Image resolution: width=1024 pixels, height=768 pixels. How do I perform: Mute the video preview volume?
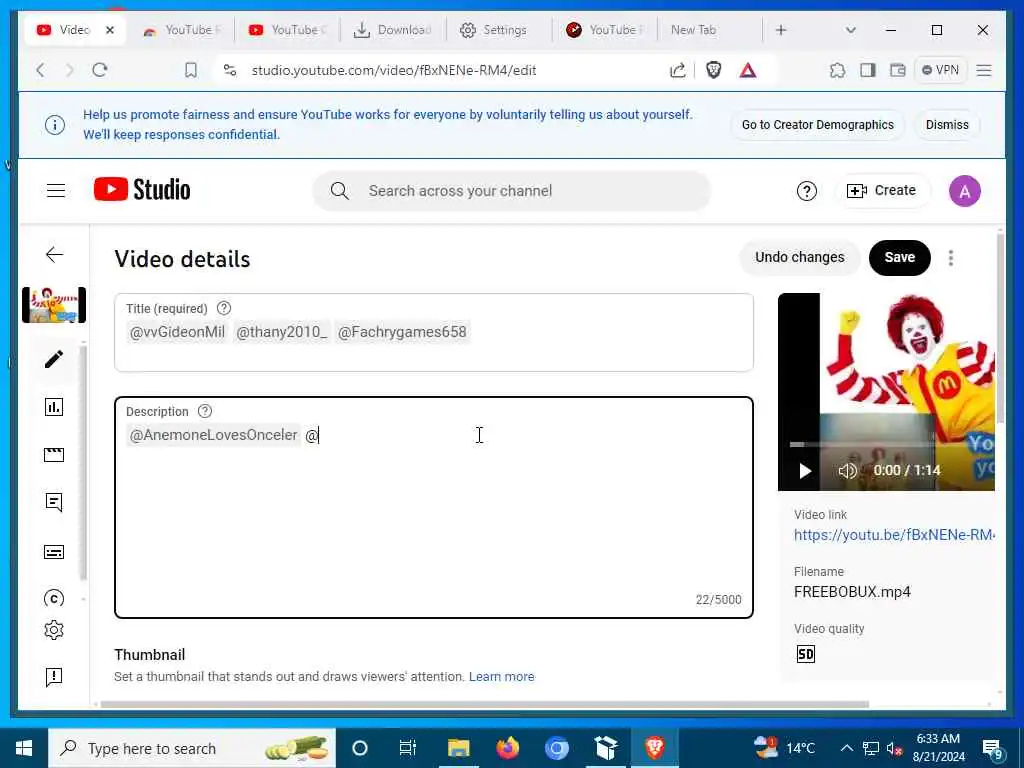pos(847,471)
